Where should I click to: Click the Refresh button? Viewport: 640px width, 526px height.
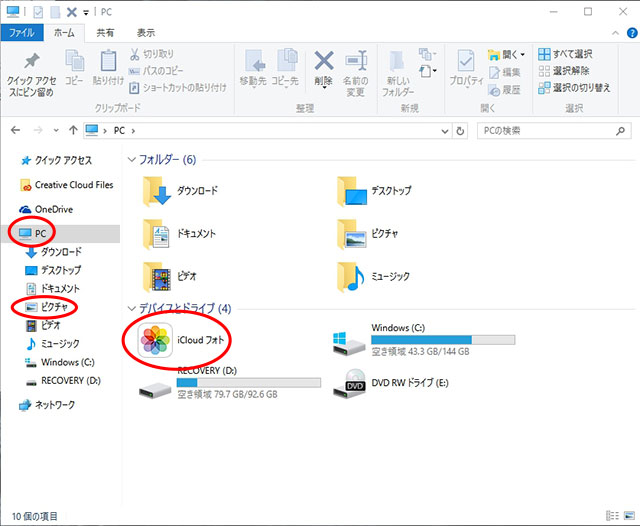(460, 131)
